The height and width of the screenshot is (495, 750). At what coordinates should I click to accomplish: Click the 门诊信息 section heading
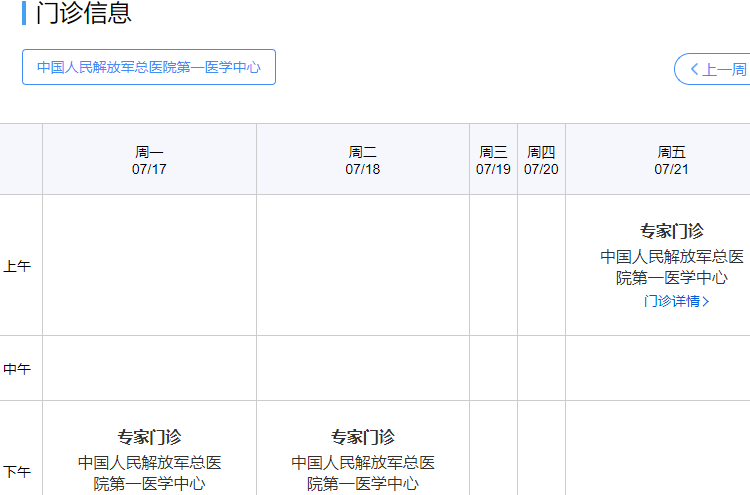click(x=83, y=14)
